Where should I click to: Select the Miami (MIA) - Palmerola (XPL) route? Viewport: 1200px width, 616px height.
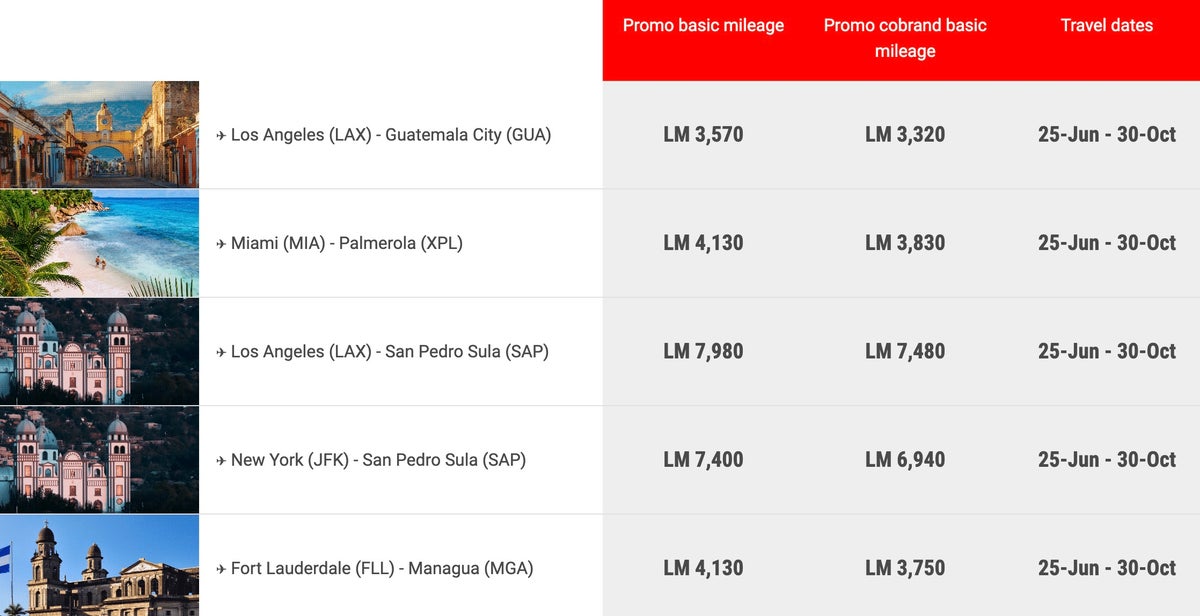(x=347, y=243)
